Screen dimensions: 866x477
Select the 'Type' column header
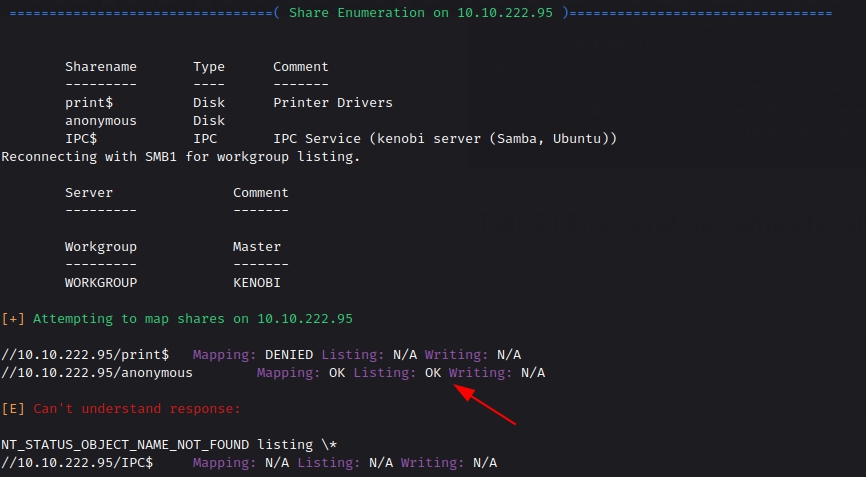click(209, 67)
